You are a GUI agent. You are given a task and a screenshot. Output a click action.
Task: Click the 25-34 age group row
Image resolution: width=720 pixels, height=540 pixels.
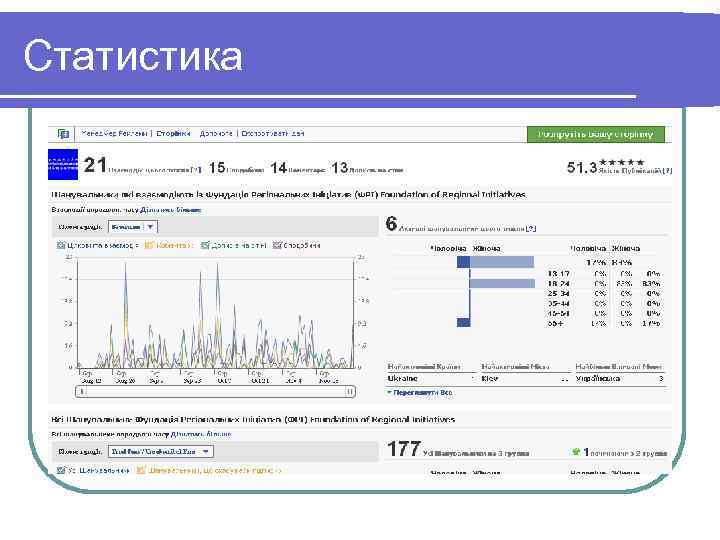(604, 293)
